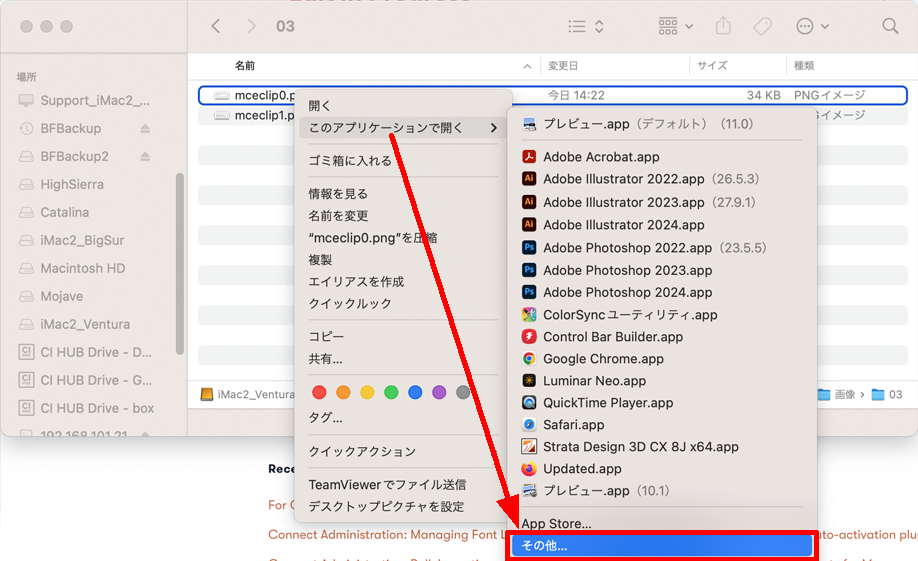Viewport: 918px width, 561px height.
Task: Open with default プレビュー.app (11.0)
Action: click(x=638, y=124)
